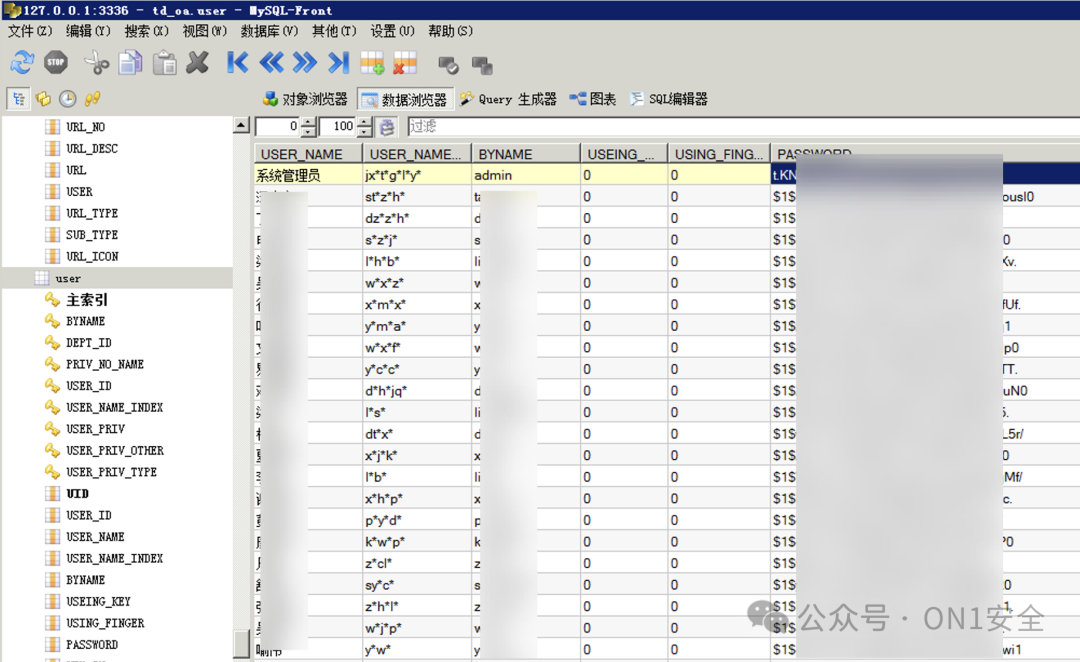The image size is (1080, 662).
Task: Select the 主索引 key in tree
Action: (x=87, y=300)
